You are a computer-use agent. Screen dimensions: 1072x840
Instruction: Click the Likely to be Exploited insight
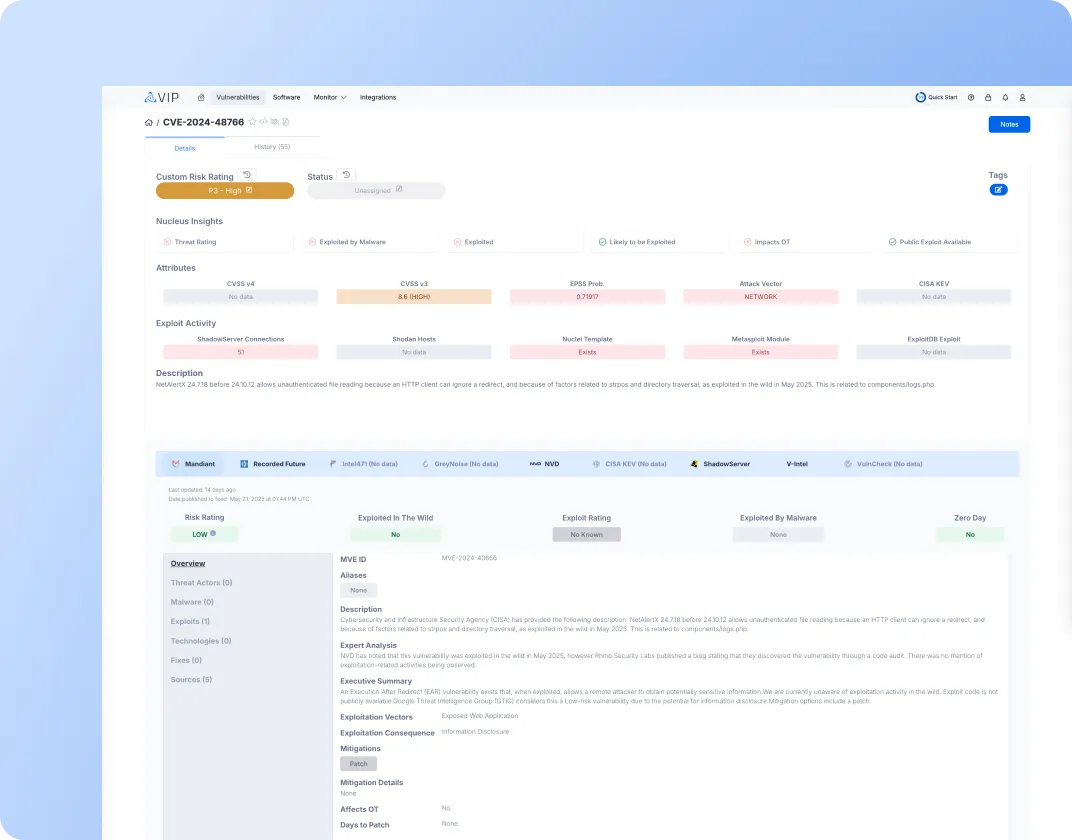[x=660, y=242]
